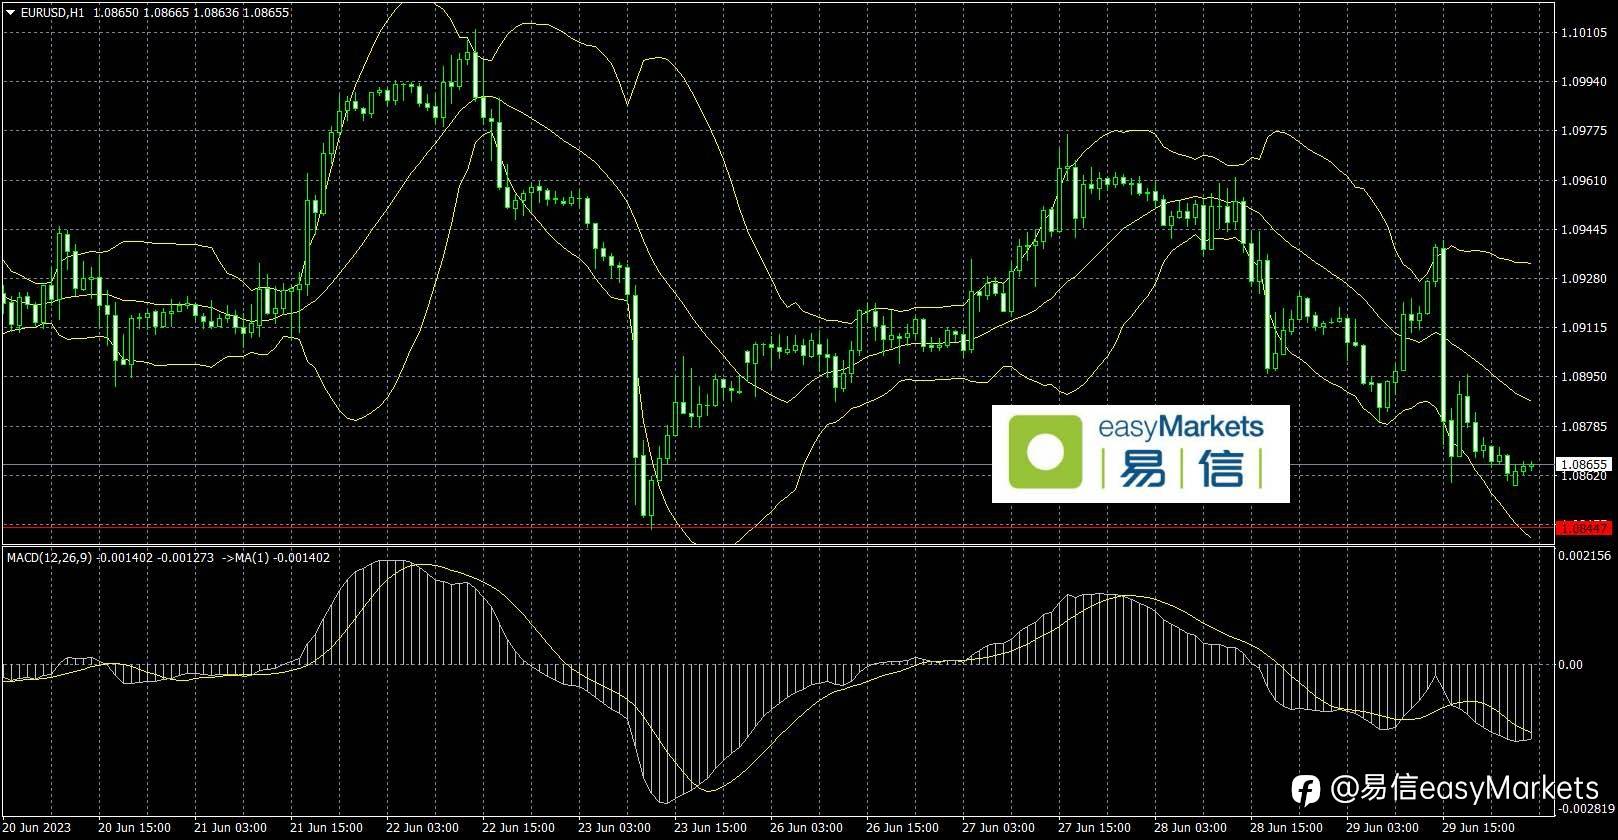This screenshot has height=840, width=1618.
Task: Click price axis value 1.09610
Action: pos(1584,181)
